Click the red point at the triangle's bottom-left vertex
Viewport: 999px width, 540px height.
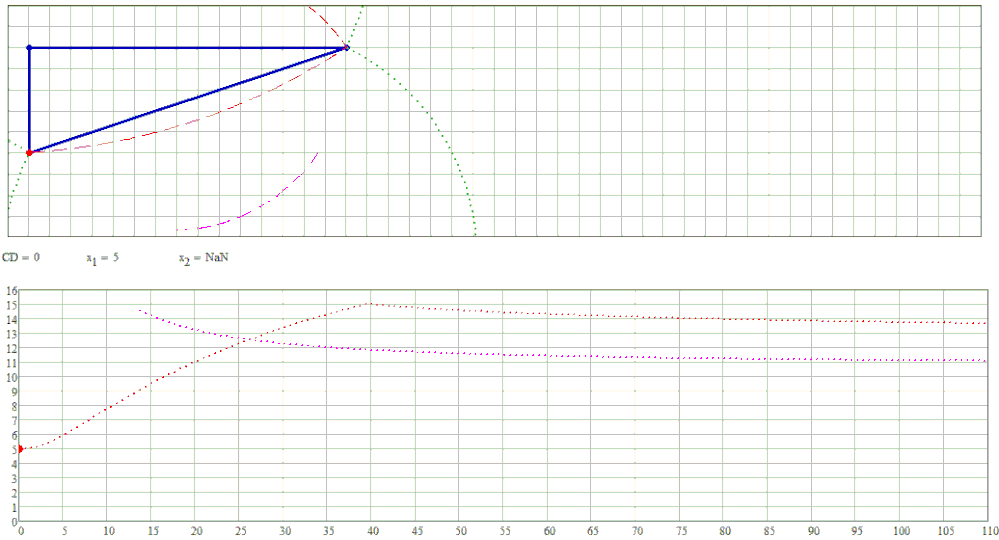[x=29, y=153]
